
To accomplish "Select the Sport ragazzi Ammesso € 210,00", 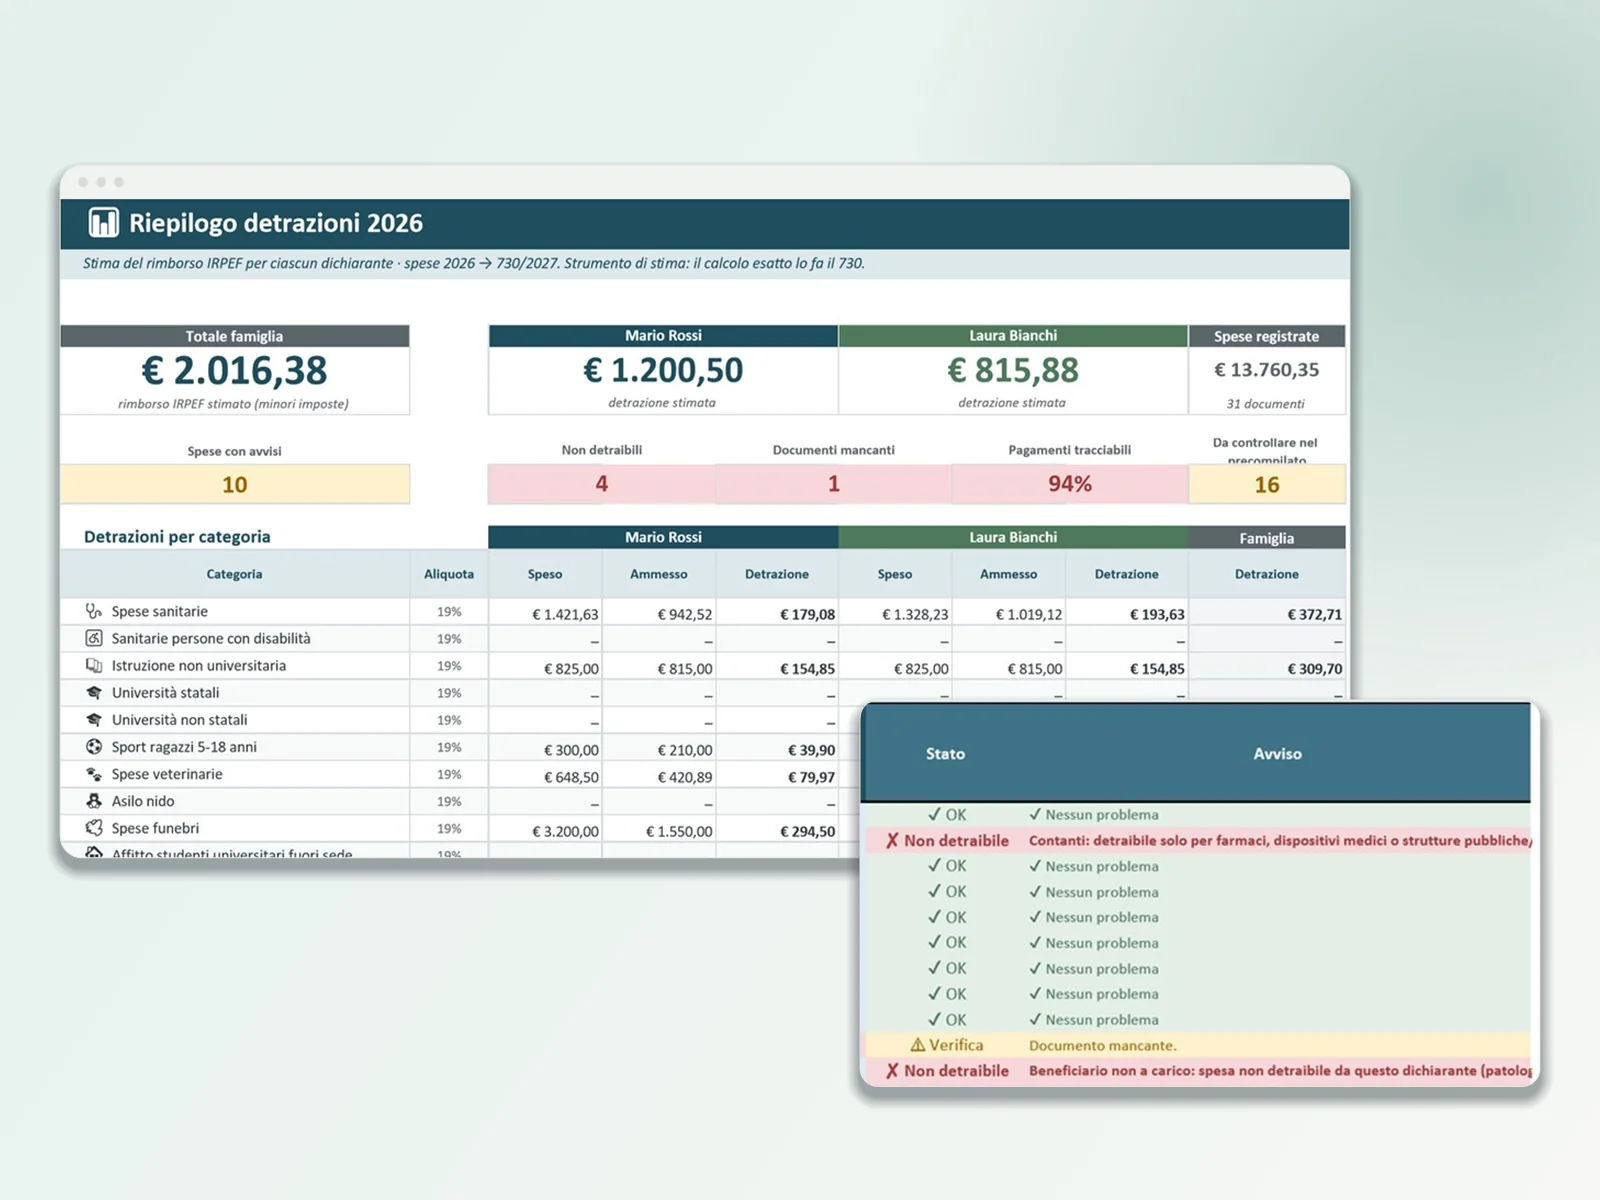I will tap(685, 751).
